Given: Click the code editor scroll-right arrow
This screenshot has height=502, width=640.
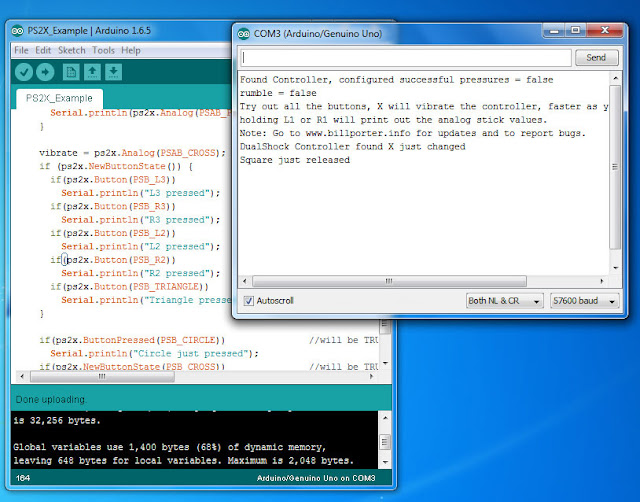Looking at the screenshot, I should (371, 376).
